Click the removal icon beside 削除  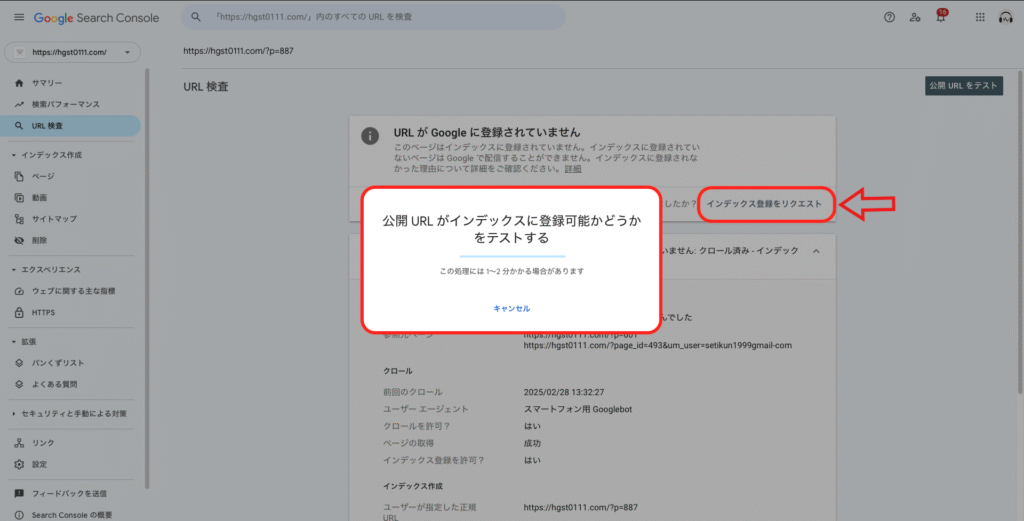pos(19,240)
